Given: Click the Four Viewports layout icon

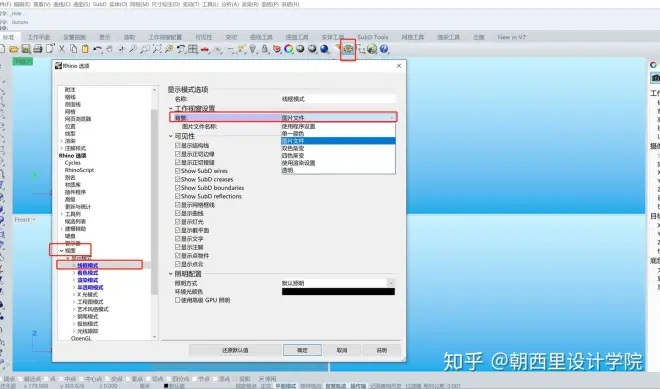Looking at the screenshot, I should pos(193,49).
